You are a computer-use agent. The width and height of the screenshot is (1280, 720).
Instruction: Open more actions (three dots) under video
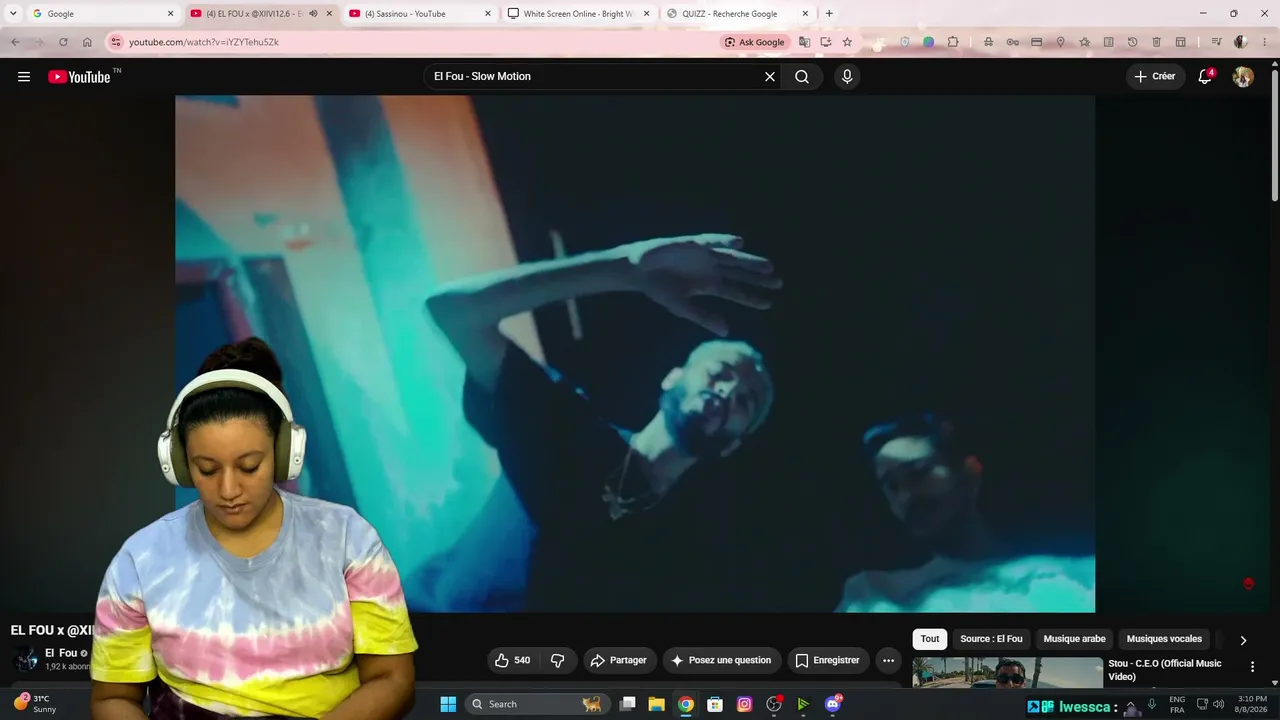pyautogui.click(x=888, y=660)
